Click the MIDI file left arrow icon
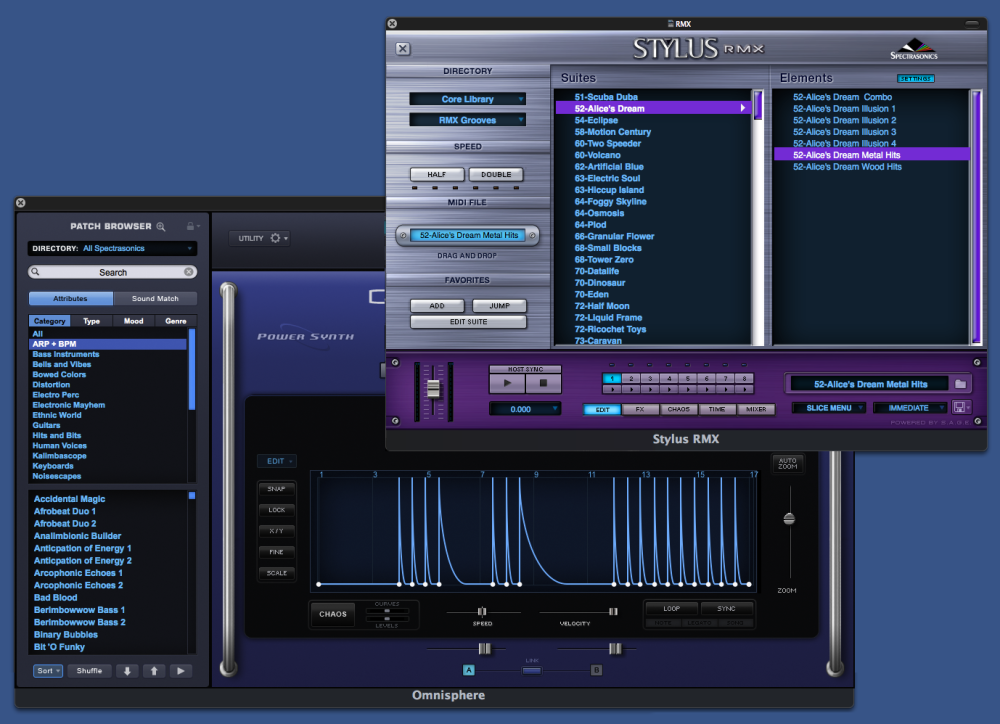 tap(402, 235)
